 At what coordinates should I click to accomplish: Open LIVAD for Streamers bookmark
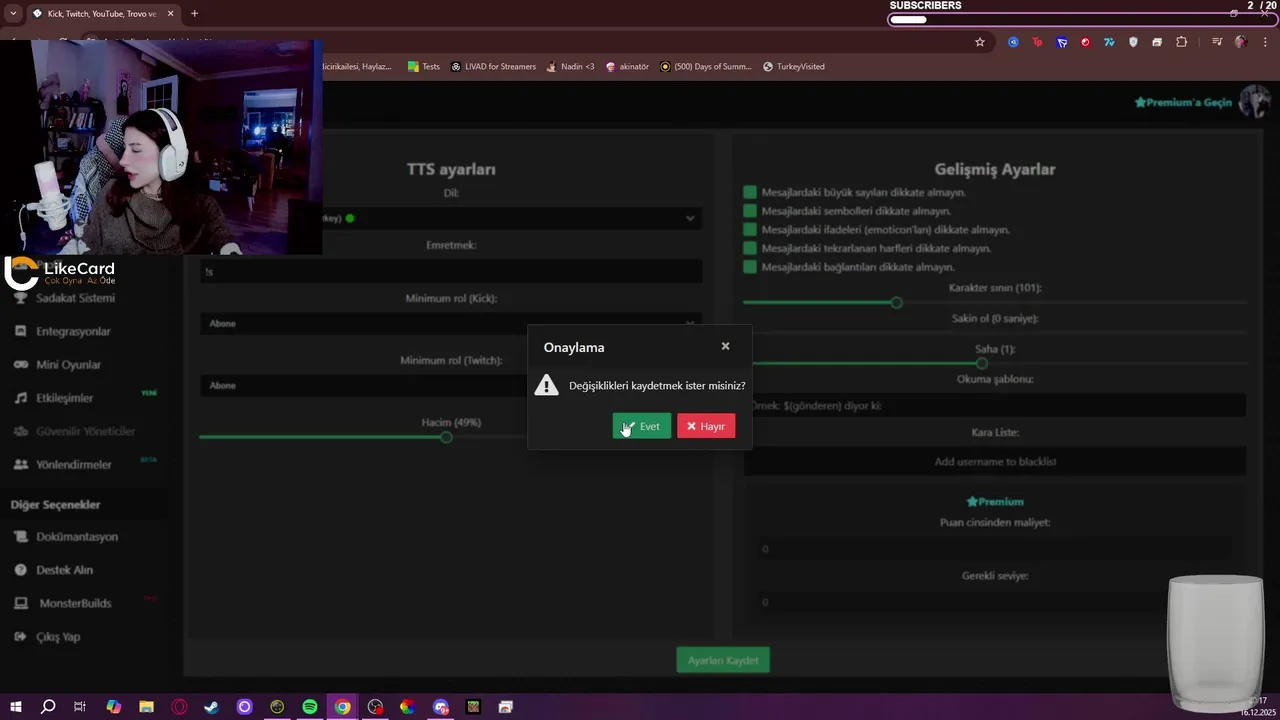[x=493, y=67]
